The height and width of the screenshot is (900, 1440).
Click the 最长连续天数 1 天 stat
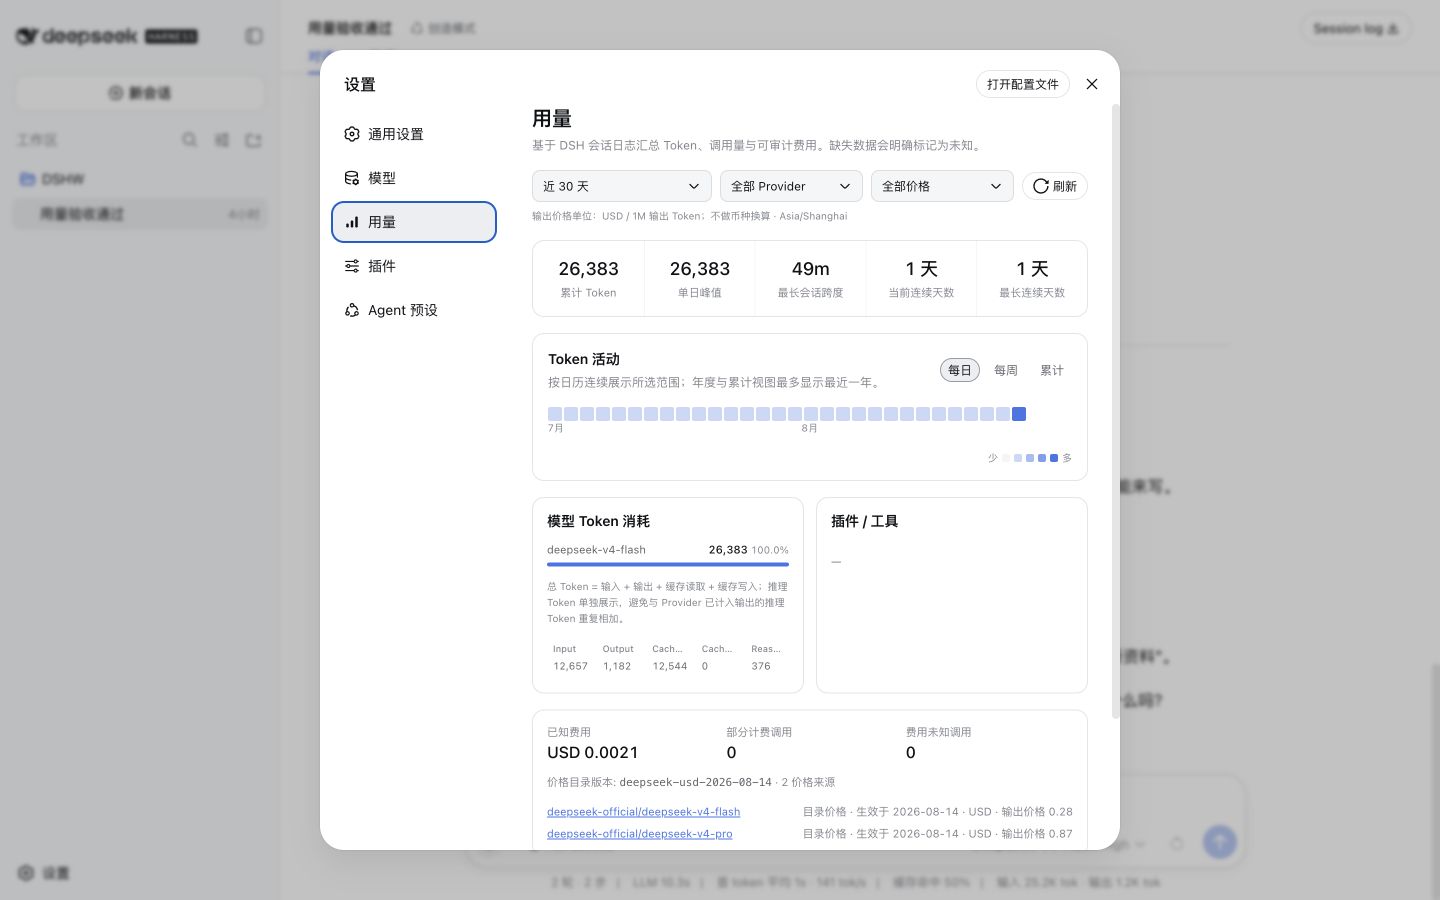(x=1032, y=278)
